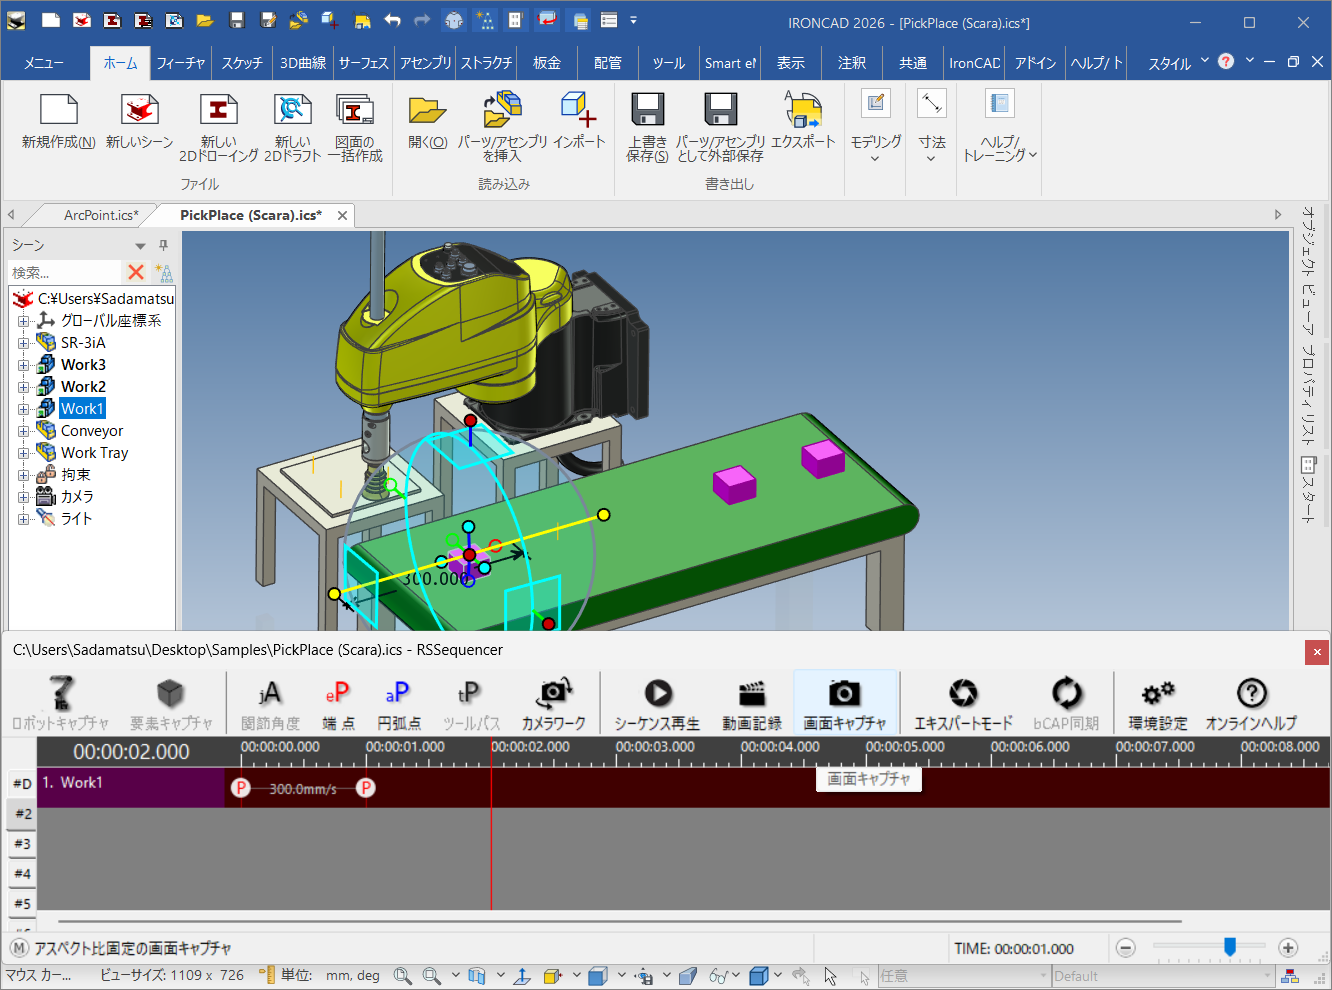Pin the シーン panel with pushpin
Viewport: 1332px width, 990px height.
tap(163, 245)
